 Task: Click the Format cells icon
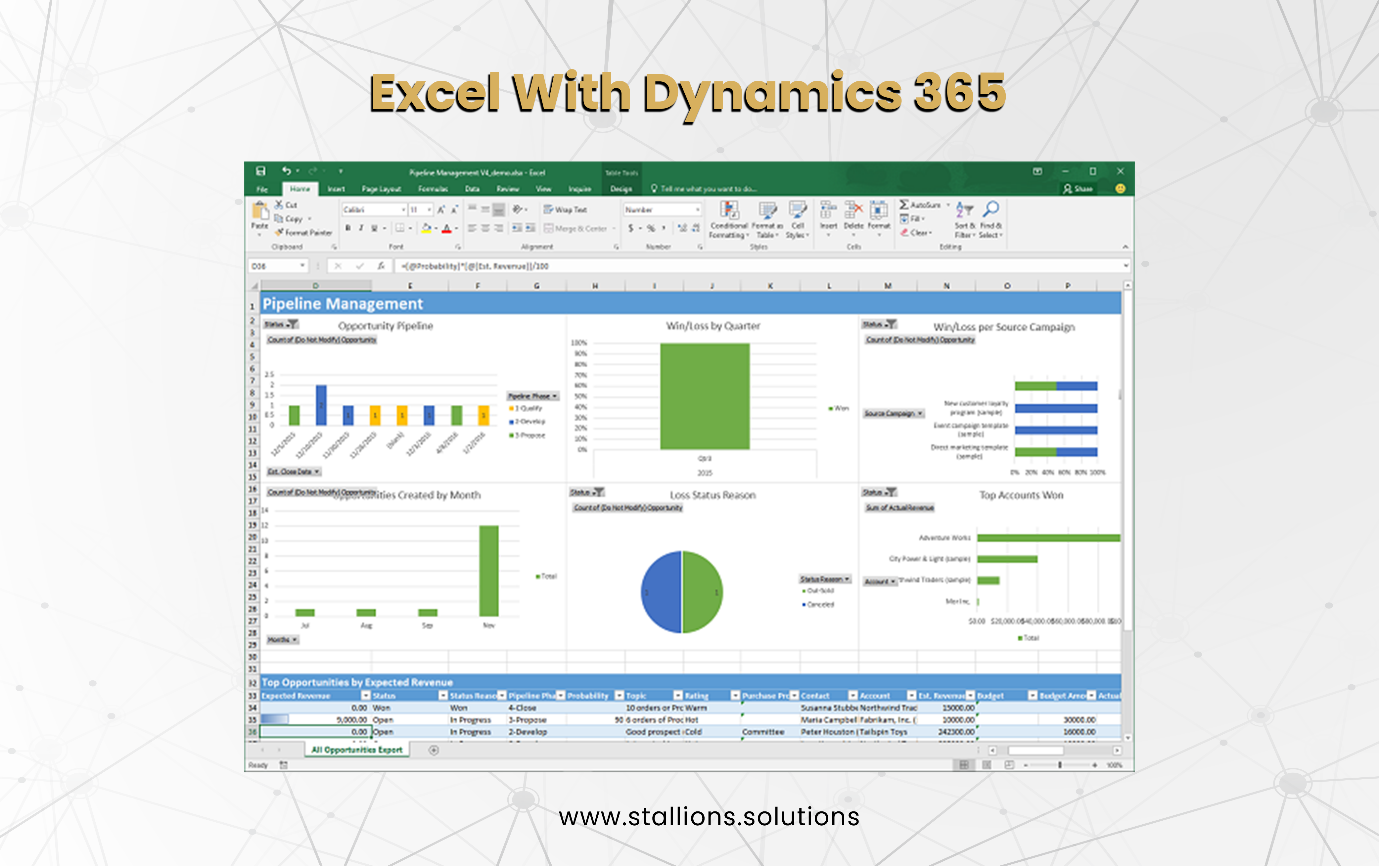(879, 210)
